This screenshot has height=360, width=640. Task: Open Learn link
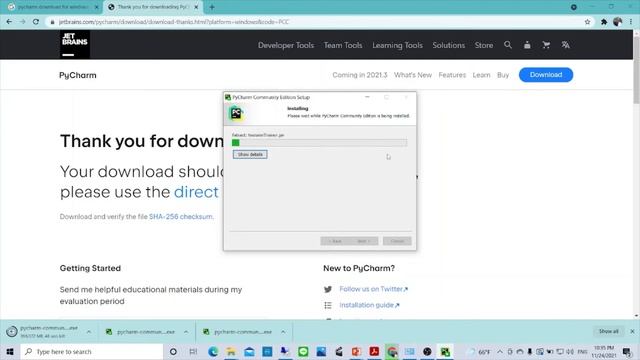click(481, 75)
